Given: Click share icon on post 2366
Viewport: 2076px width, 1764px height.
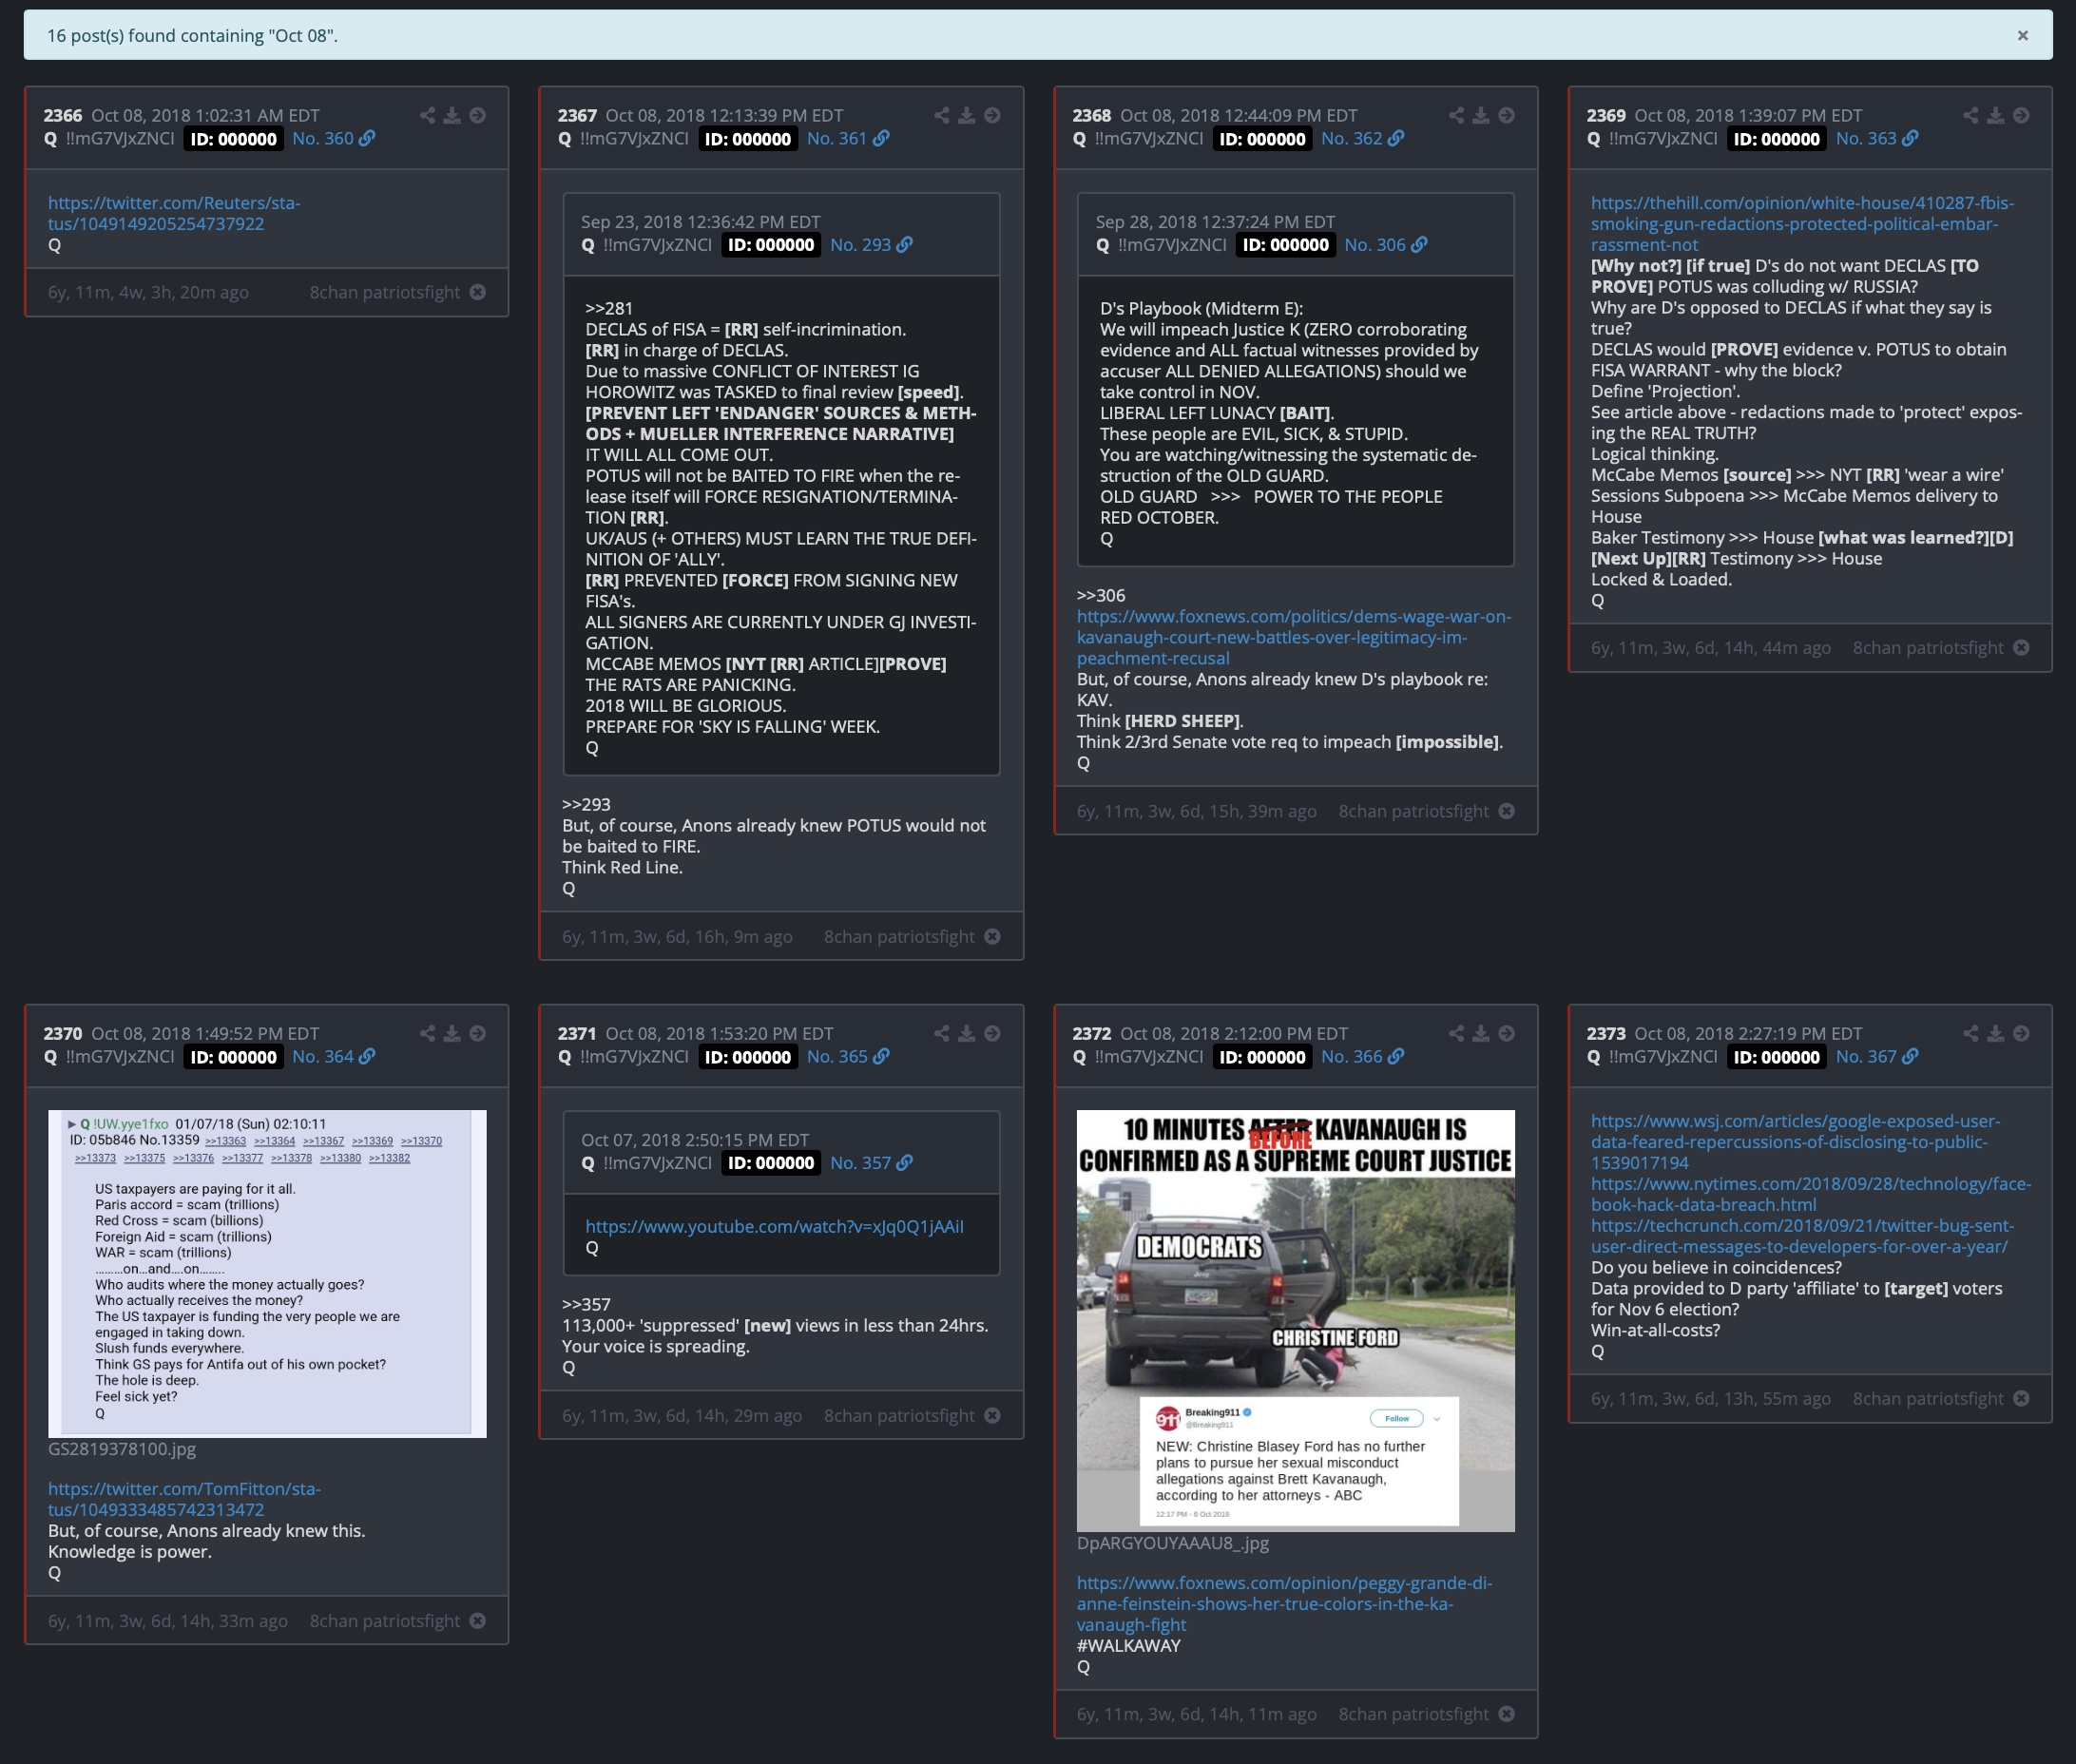Looking at the screenshot, I should (428, 116).
